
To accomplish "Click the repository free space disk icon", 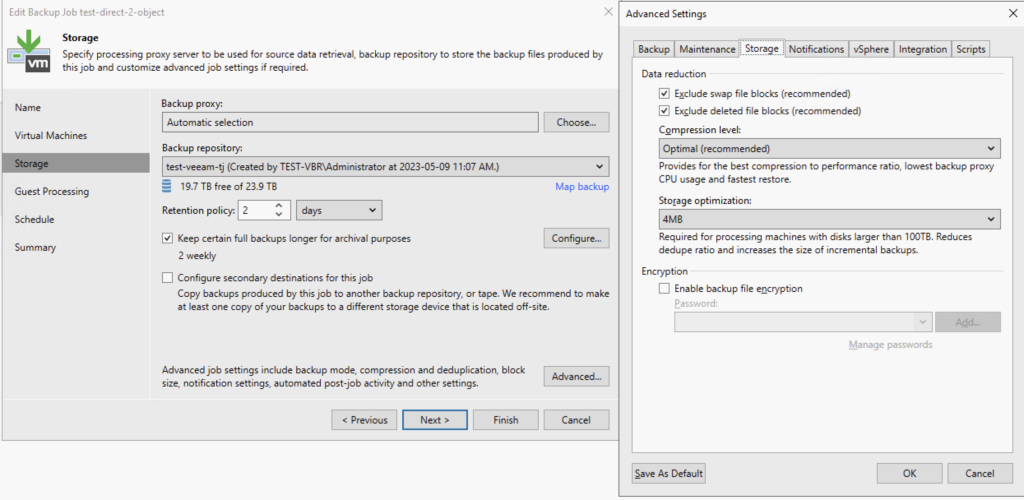I will click(x=167, y=186).
